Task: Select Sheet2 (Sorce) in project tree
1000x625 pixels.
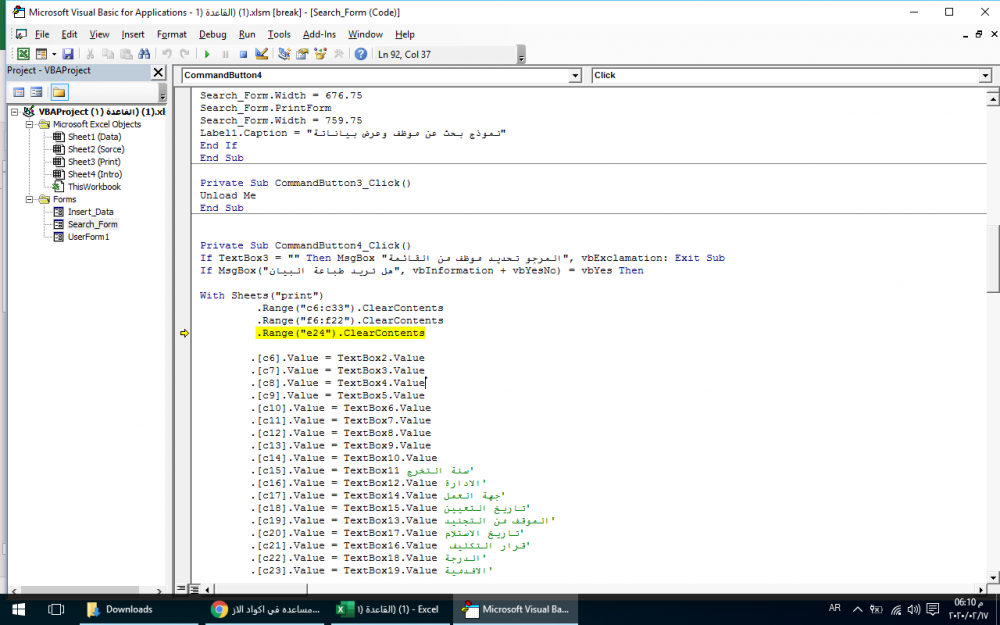Action: coord(96,149)
